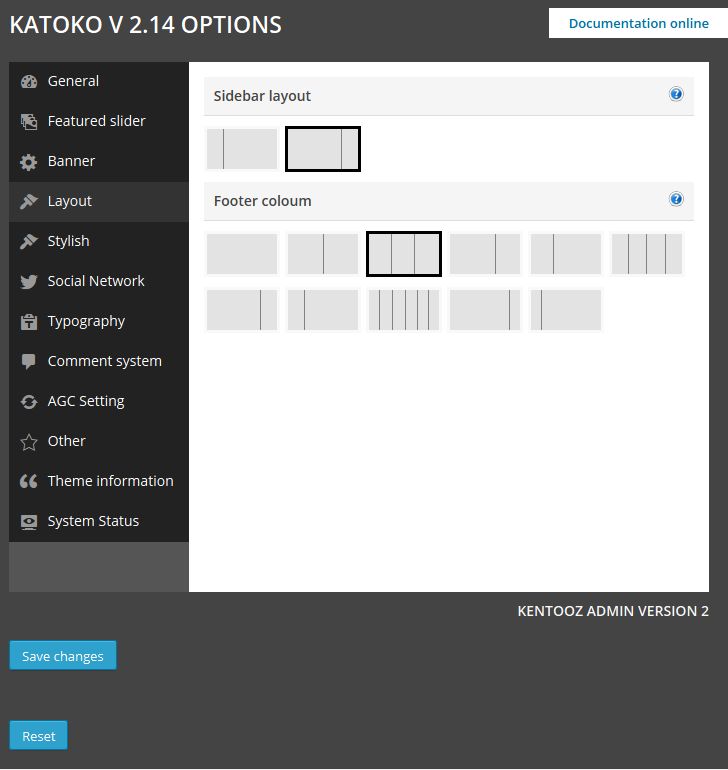Select the right sidebar layout option
Image resolution: width=728 pixels, height=770 pixels.
pyautogui.click(x=322, y=149)
